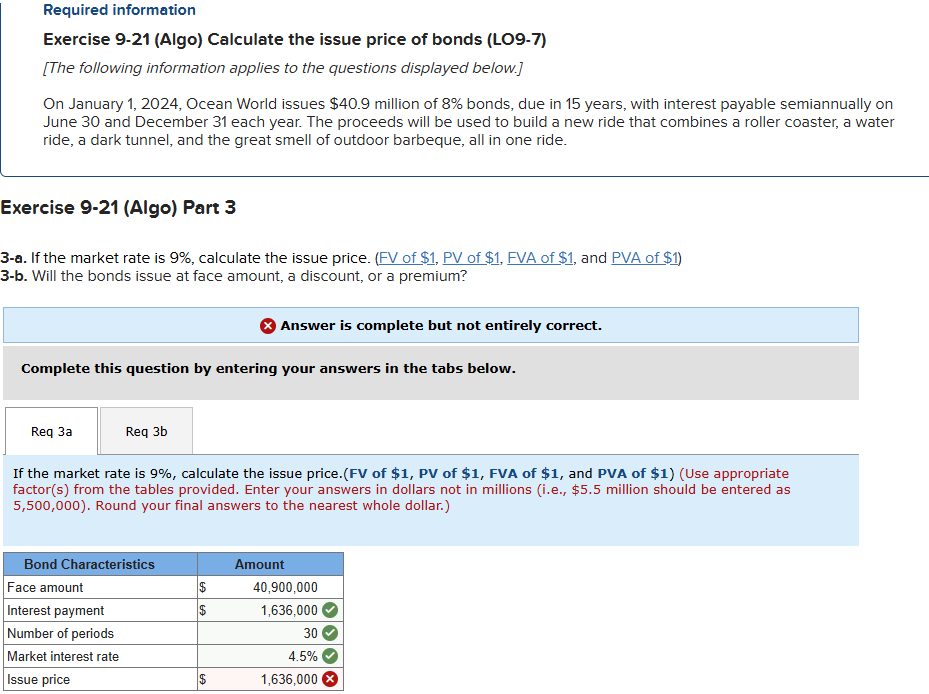
Task: Click the green checkmark beside Number of periods
Action: [332, 633]
